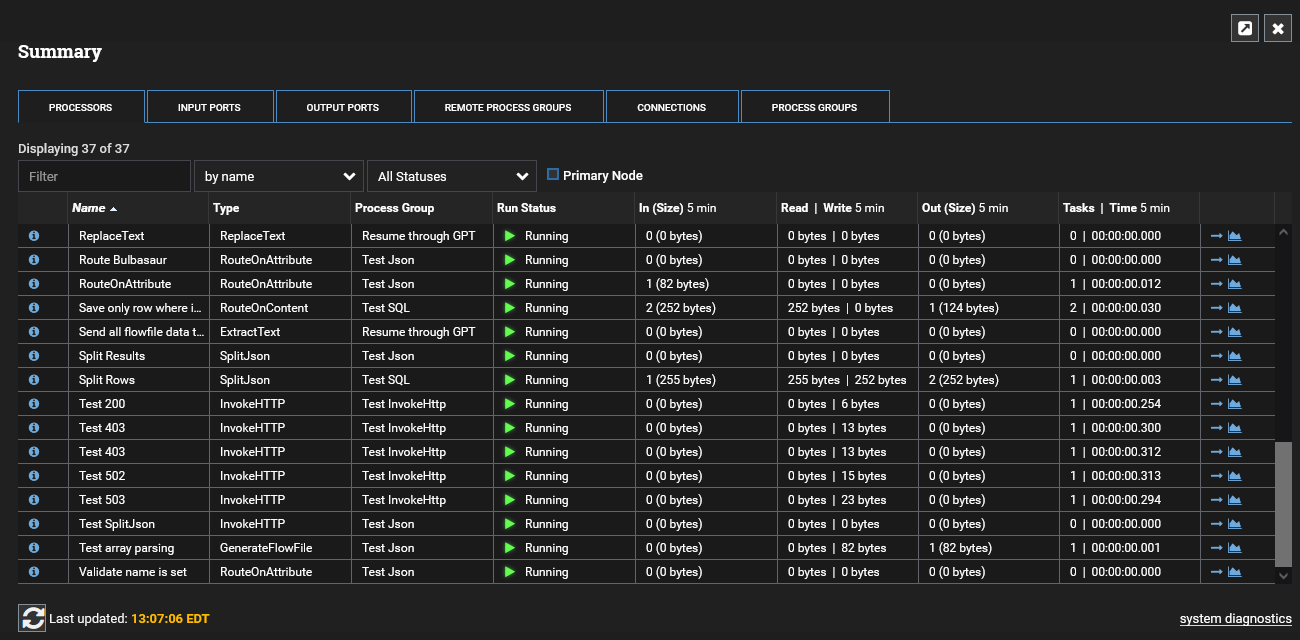This screenshot has width=1300, height=640.
Task: Click the Filter text input field
Action: click(x=104, y=176)
